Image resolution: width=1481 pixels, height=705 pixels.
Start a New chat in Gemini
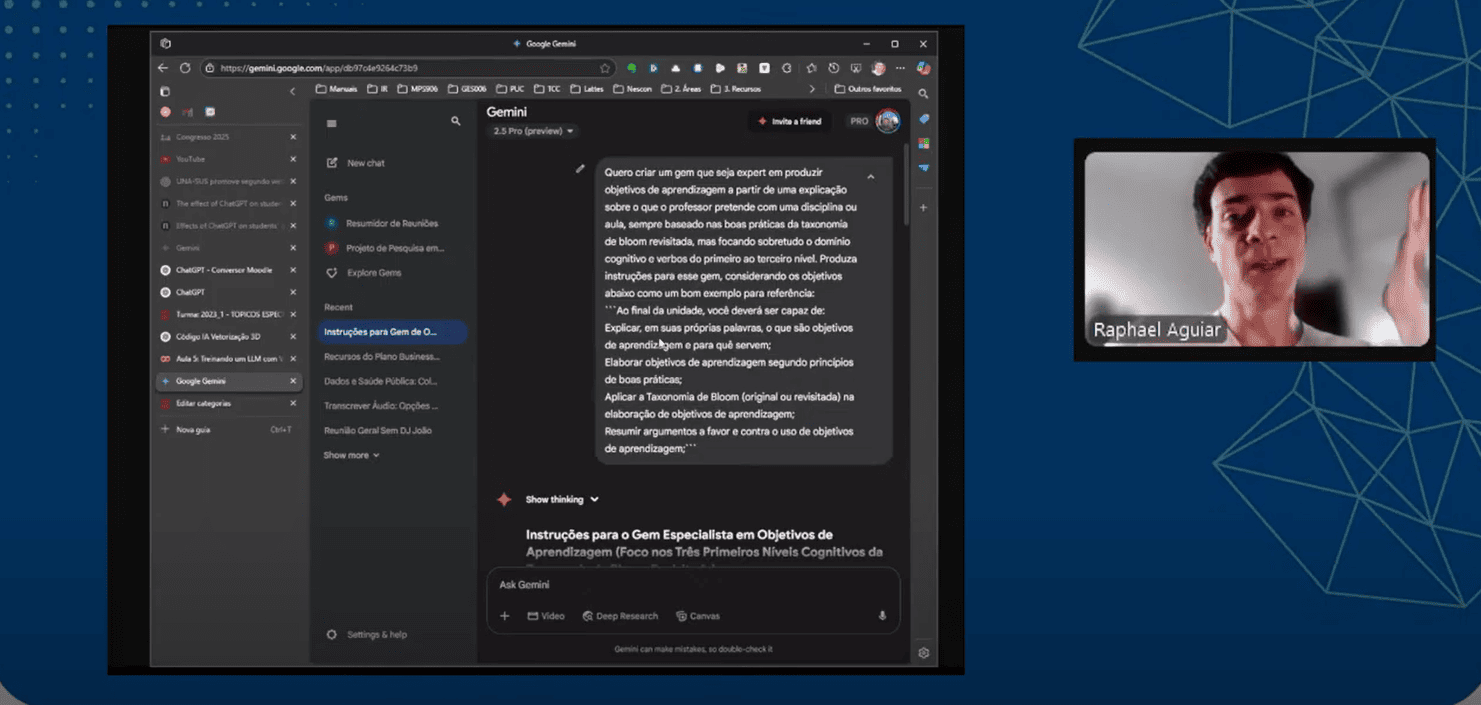pyautogui.click(x=356, y=163)
